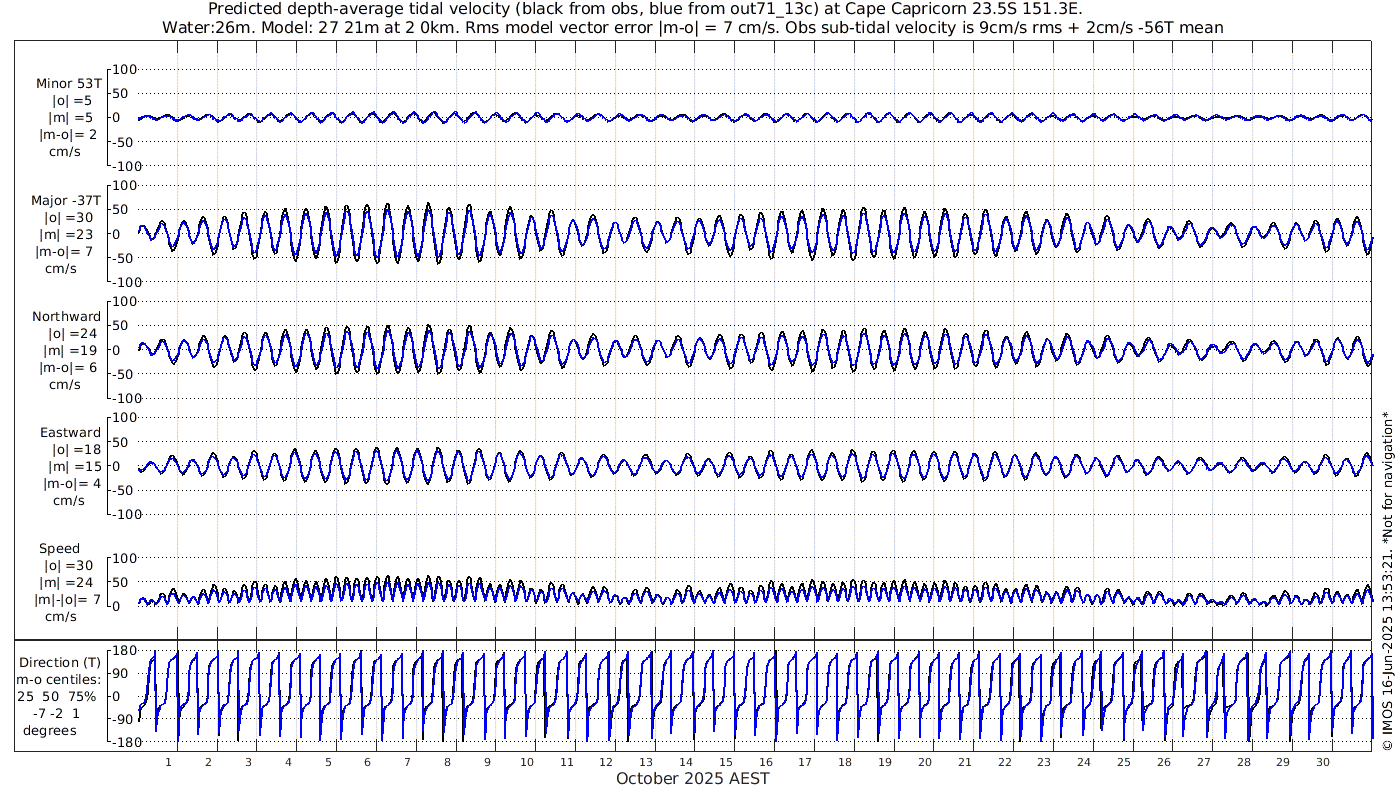Screen dimensions: 1400x800
Task: Click the 'October 2025 AEST' axis title
Action: pyautogui.click(x=692, y=779)
